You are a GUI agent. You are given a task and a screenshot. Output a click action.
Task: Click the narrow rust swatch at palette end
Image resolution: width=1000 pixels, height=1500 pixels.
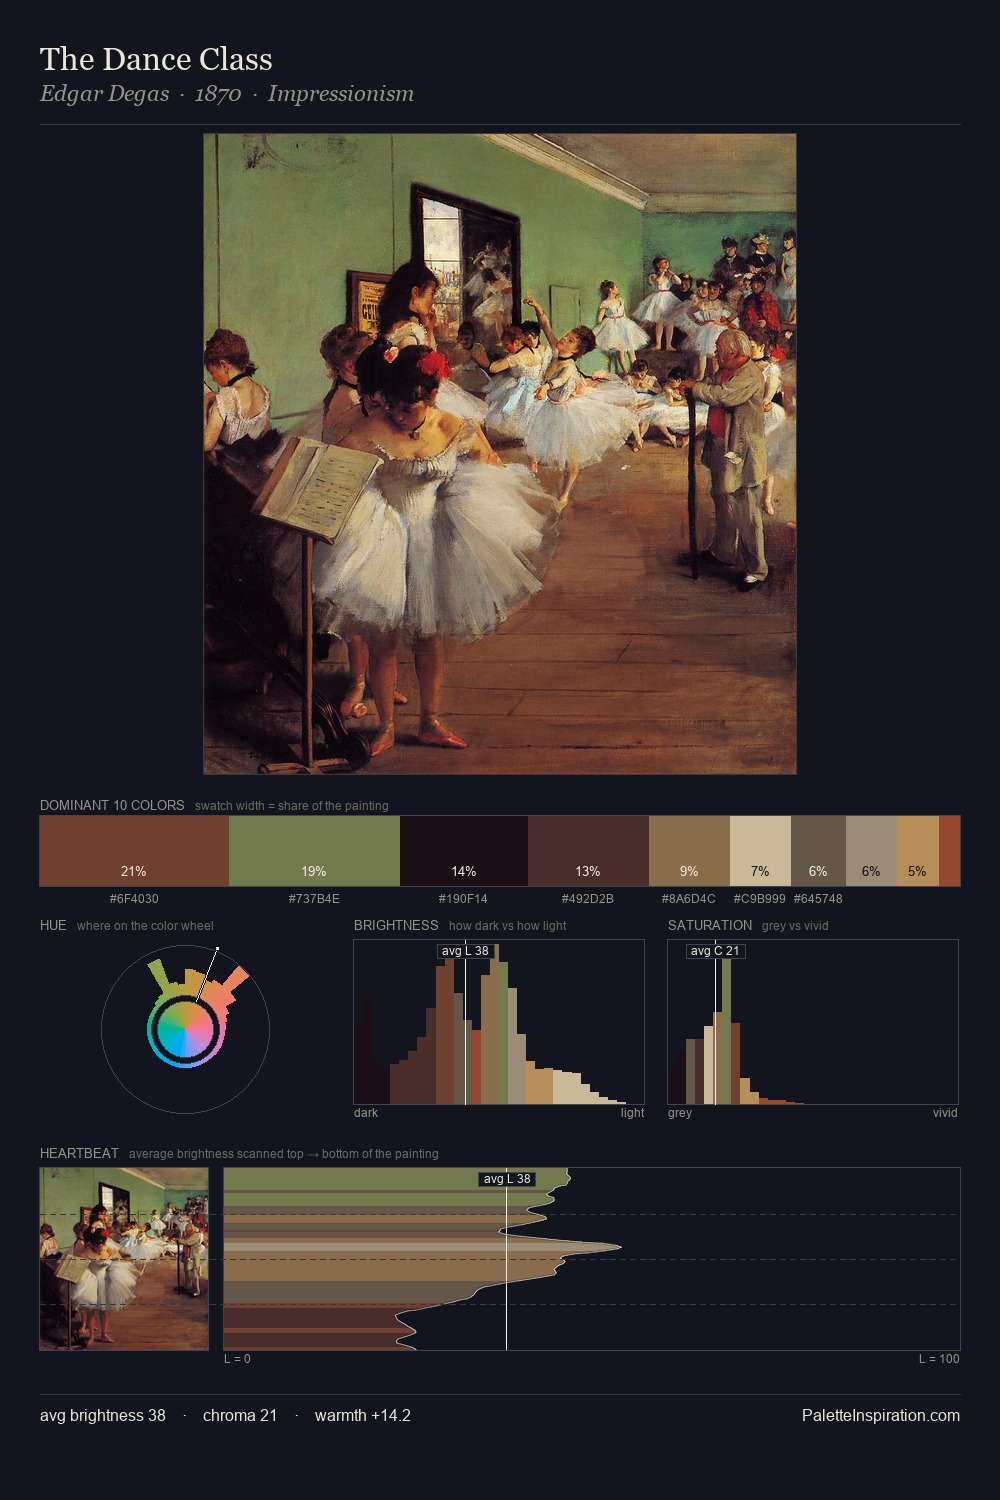click(x=950, y=851)
